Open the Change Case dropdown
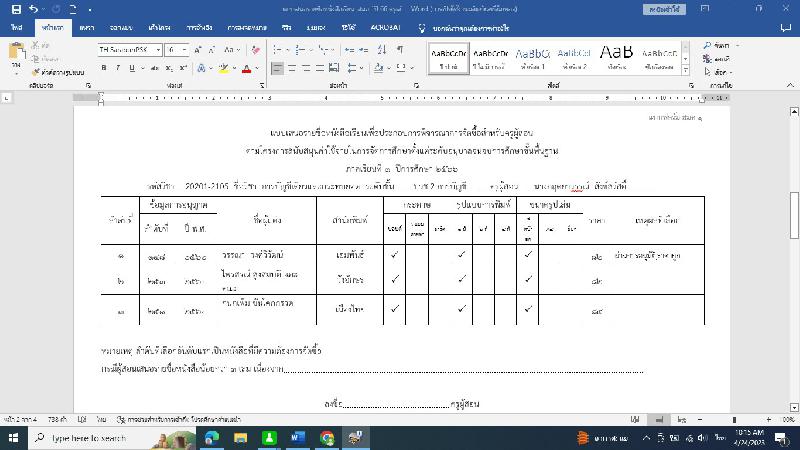The width and height of the screenshot is (800, 450). pos(232,49)
